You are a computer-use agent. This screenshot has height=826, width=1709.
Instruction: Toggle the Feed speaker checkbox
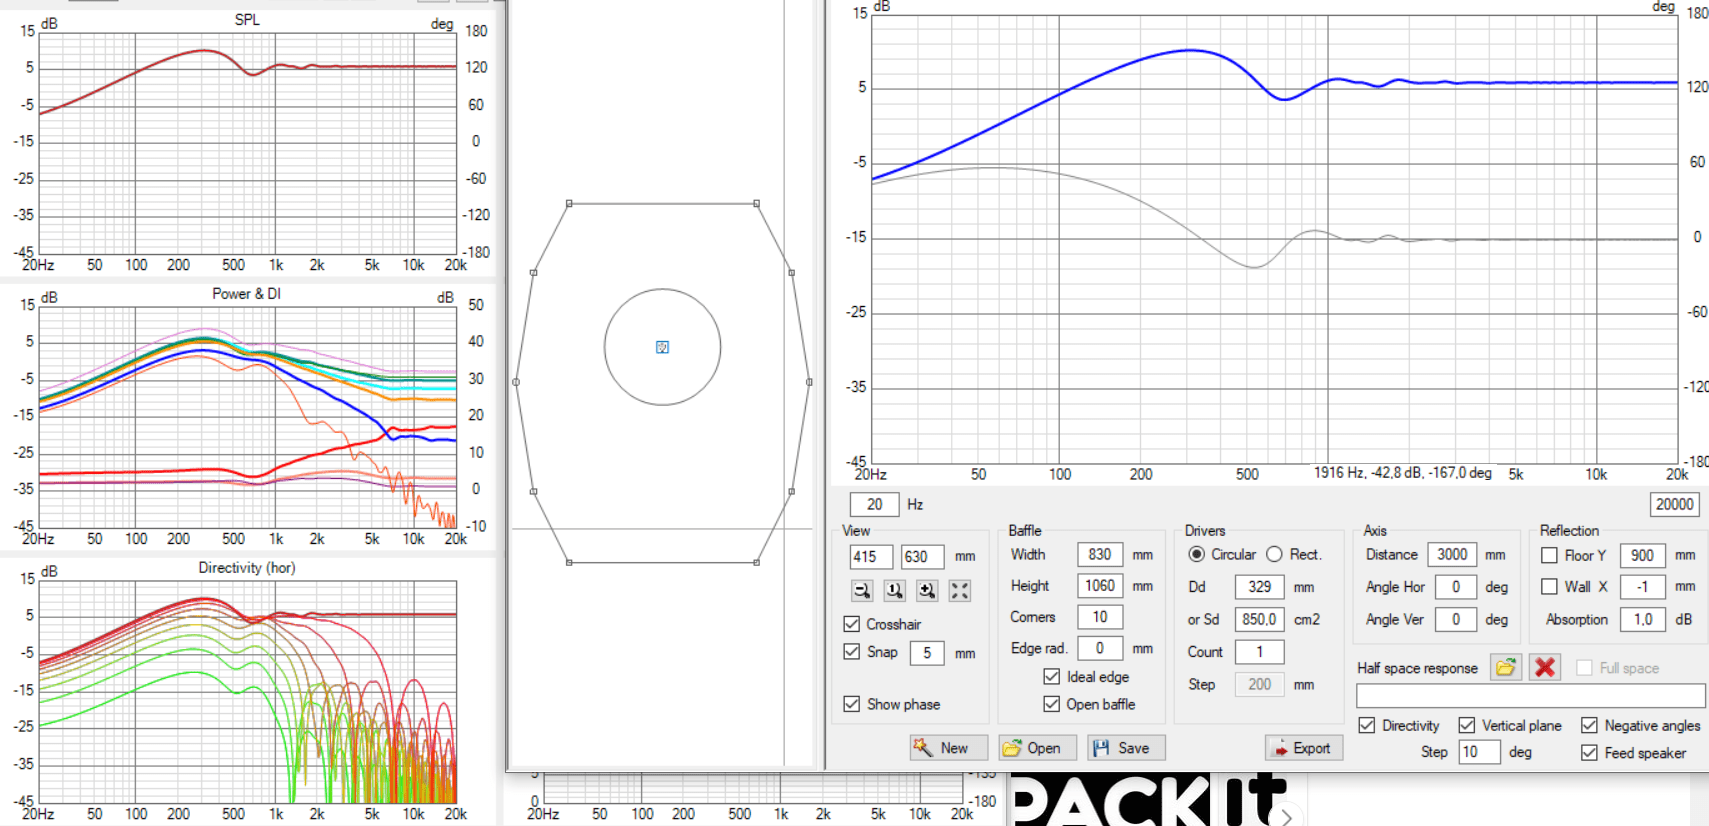pos(1589,752)
